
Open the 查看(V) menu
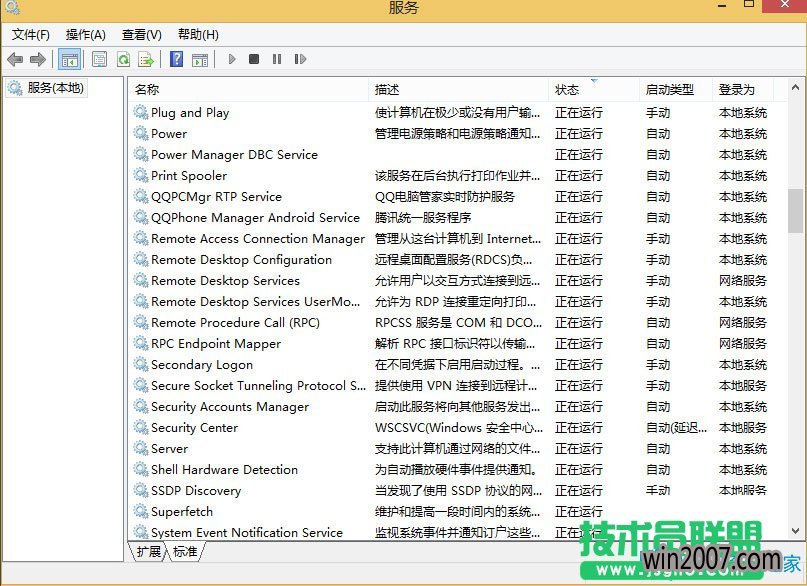click(x=142, y=34)
